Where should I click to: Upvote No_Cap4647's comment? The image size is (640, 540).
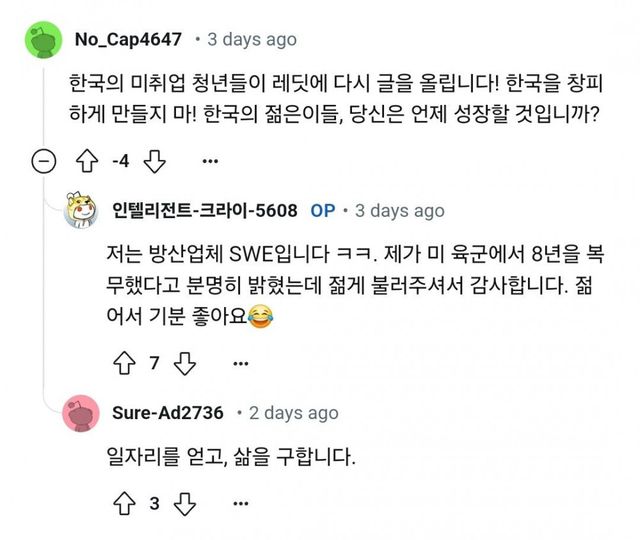tap(89, 161)
